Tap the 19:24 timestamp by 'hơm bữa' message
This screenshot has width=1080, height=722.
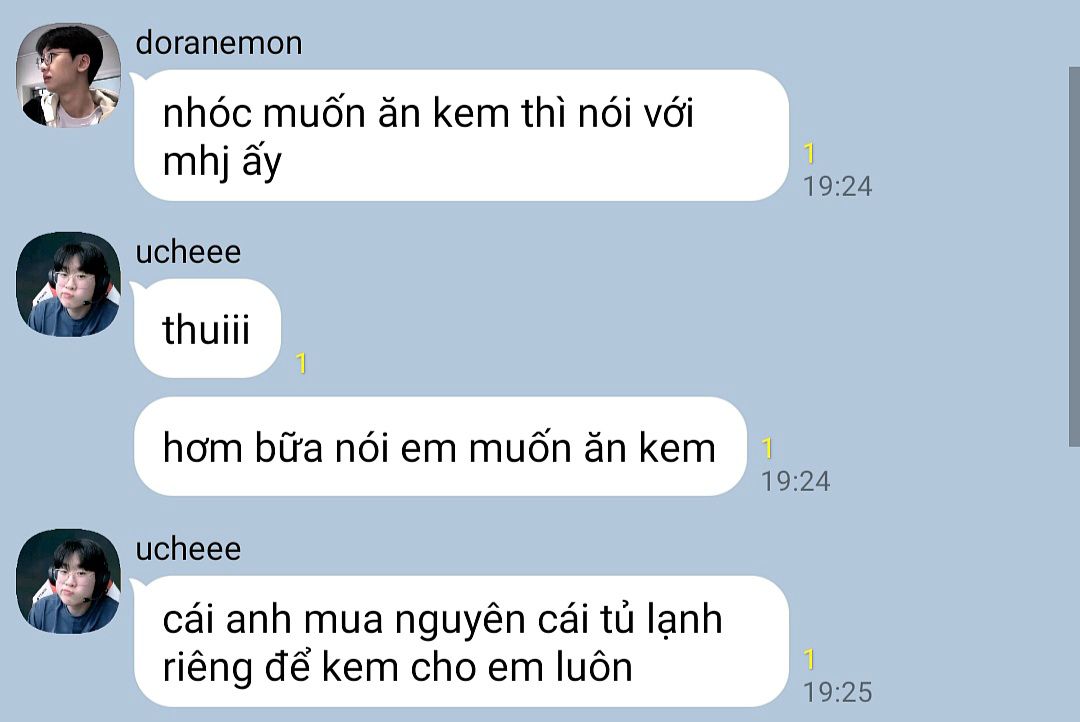pyautogui.click(x=796, y=482)
